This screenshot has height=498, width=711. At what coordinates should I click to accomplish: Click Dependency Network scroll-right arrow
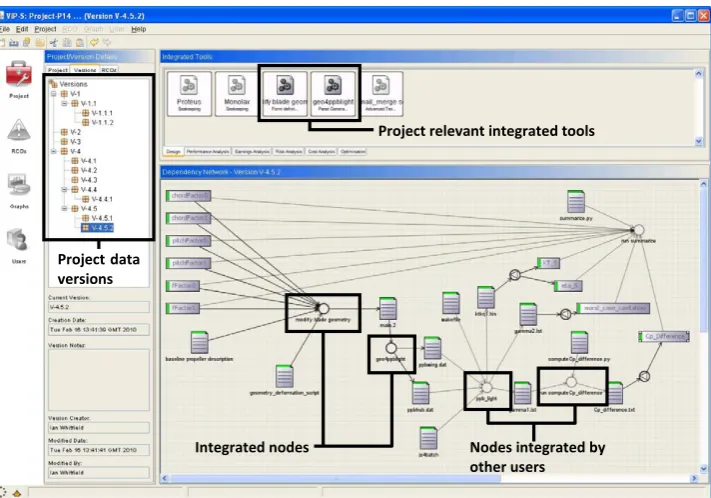coord(694,478)
